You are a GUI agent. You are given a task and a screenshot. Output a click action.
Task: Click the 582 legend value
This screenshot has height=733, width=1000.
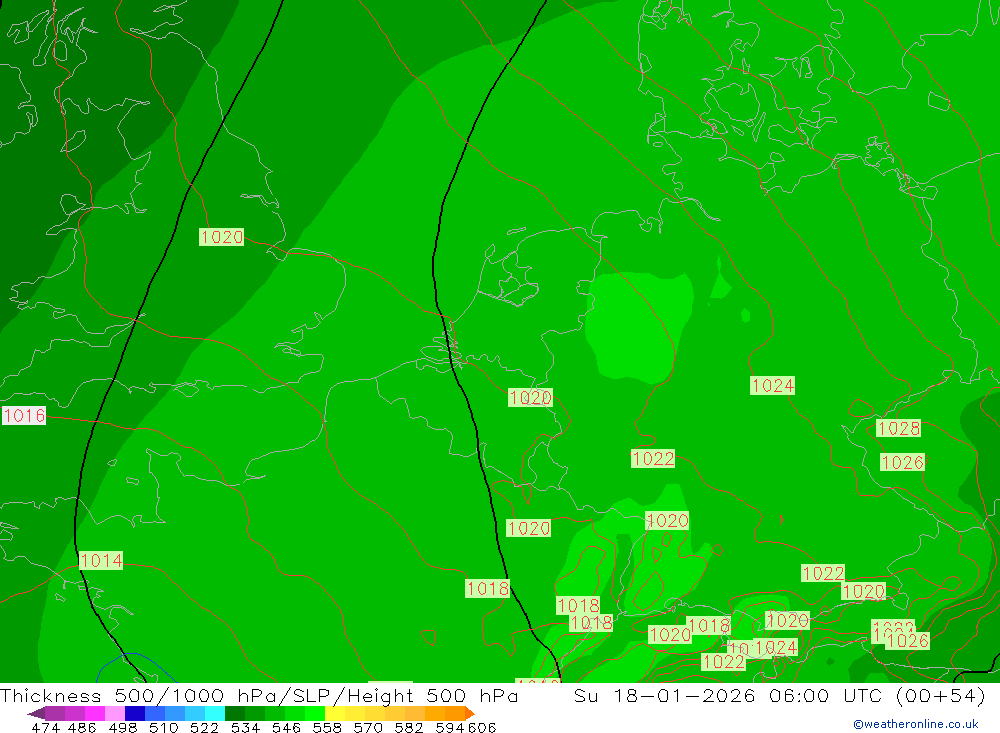coord(409,727)
